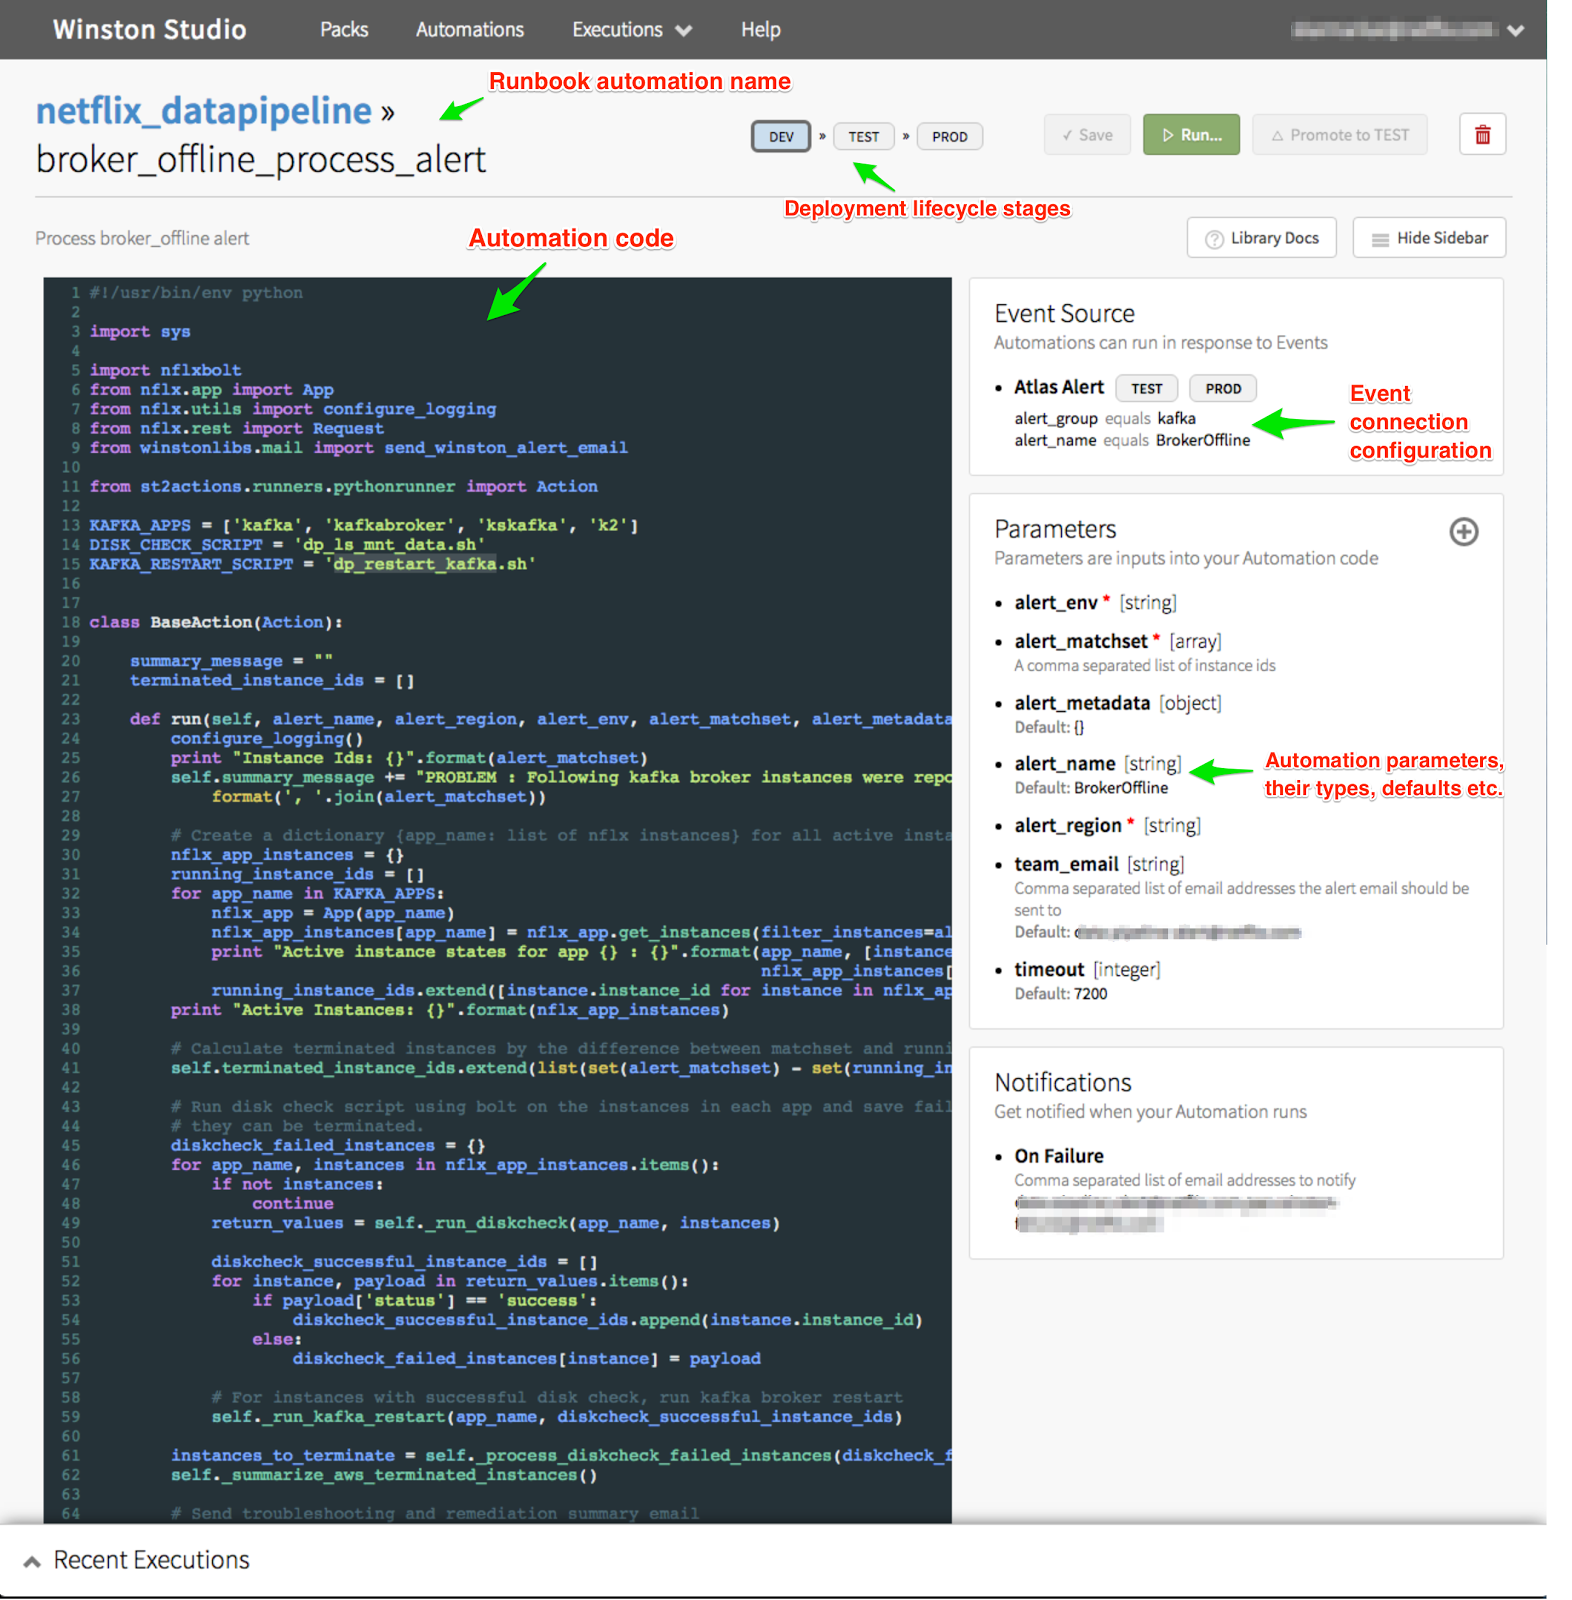Click the Atlas Alert PROD badge
This screenshot has height=1600, width=1572.
(x=1223, y=389)
